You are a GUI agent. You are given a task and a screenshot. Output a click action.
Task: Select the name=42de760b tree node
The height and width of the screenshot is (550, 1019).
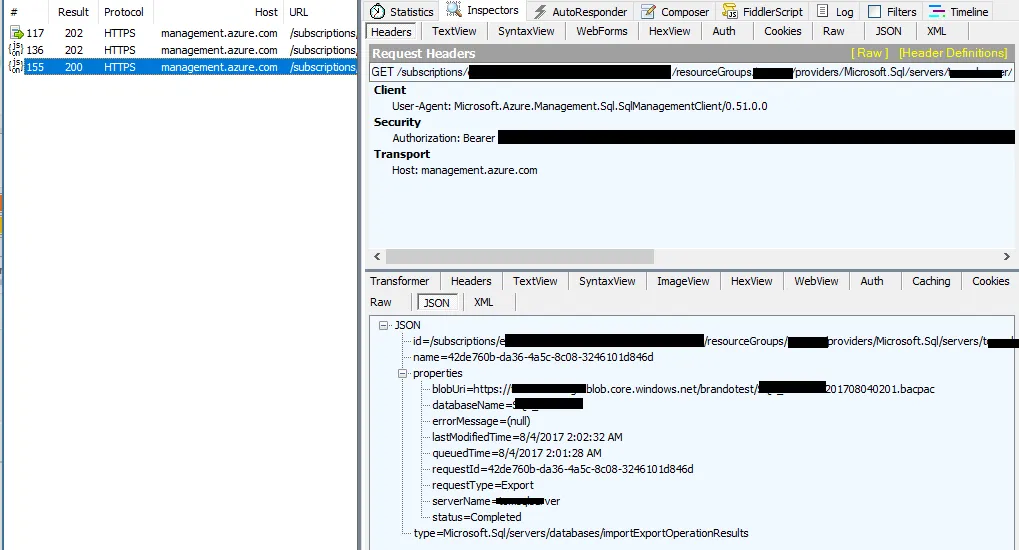(533, 357)
